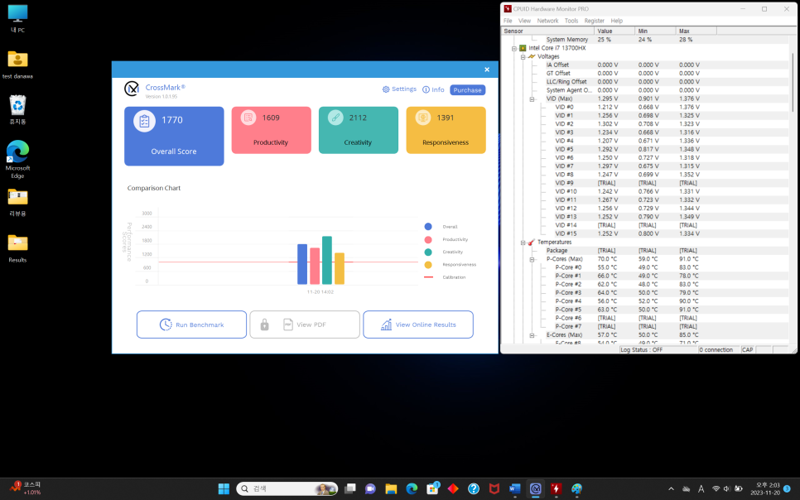Open the clock showing 2023-11-20
This screenshot has height=500, width=800.
[765, 489]
